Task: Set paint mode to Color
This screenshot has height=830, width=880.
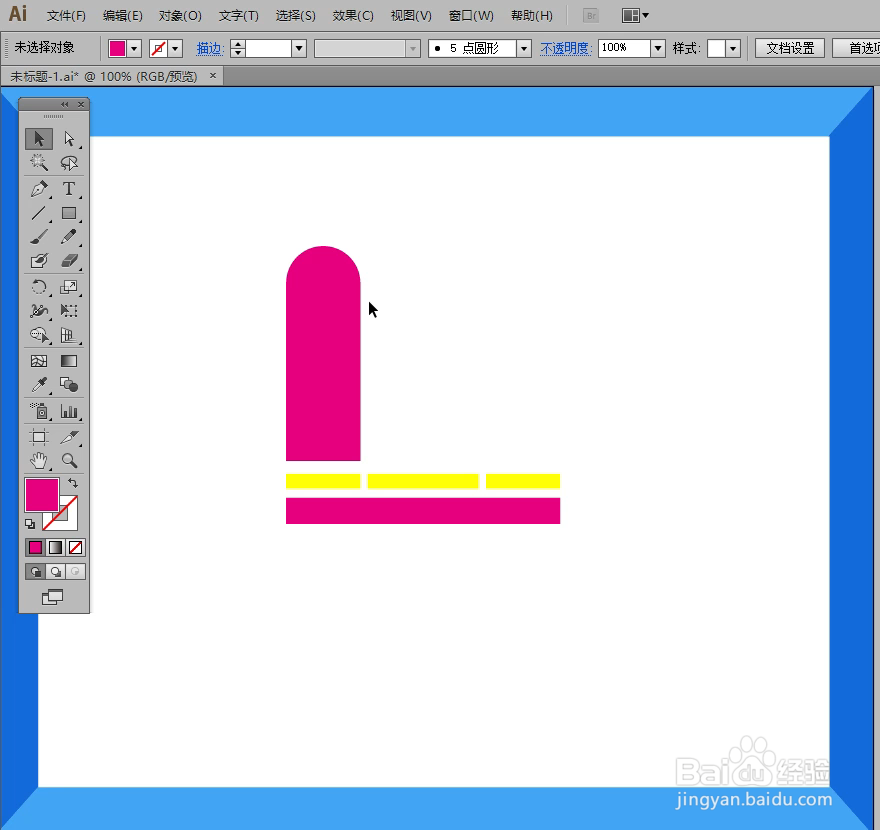Action: (35, 547)
